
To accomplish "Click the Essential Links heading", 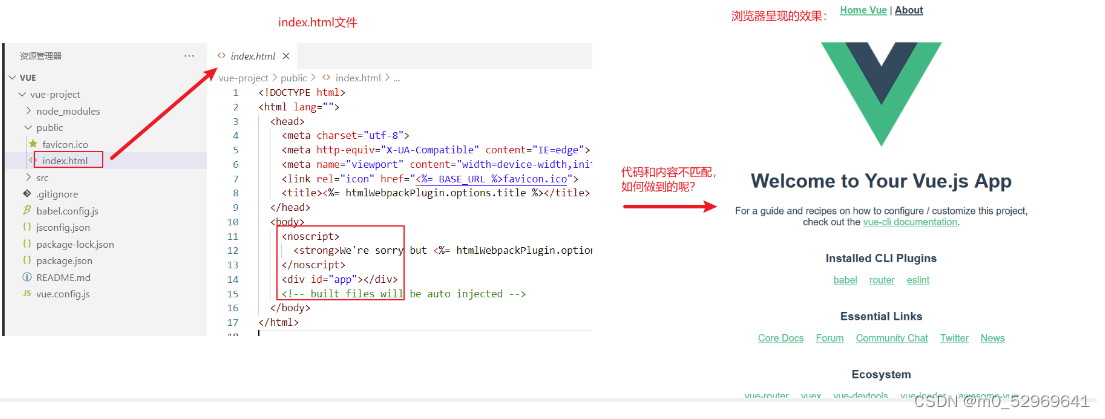I will click(881, 316).
